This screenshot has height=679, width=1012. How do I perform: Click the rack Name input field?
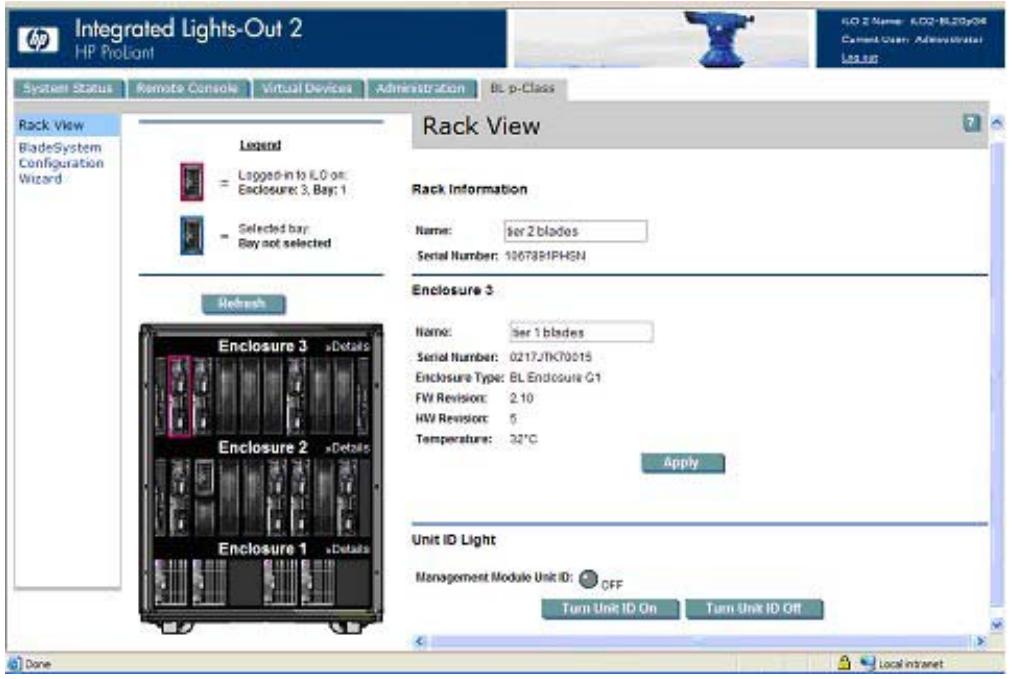575,231
